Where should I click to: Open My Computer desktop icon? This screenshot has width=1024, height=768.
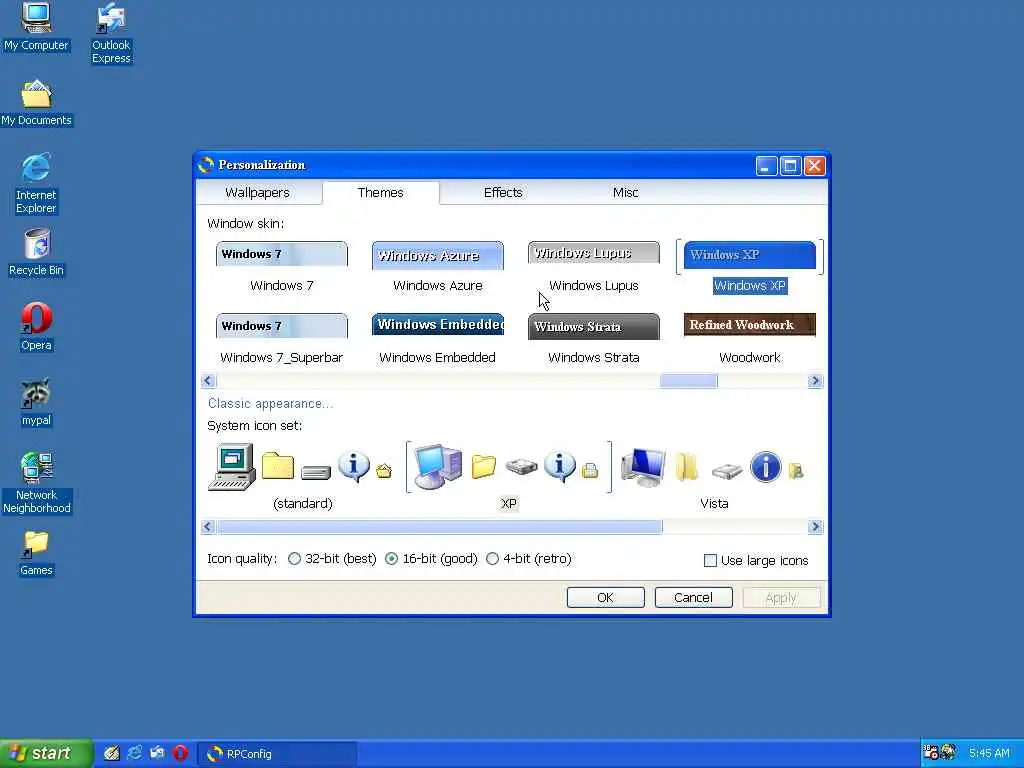(36, 26)
